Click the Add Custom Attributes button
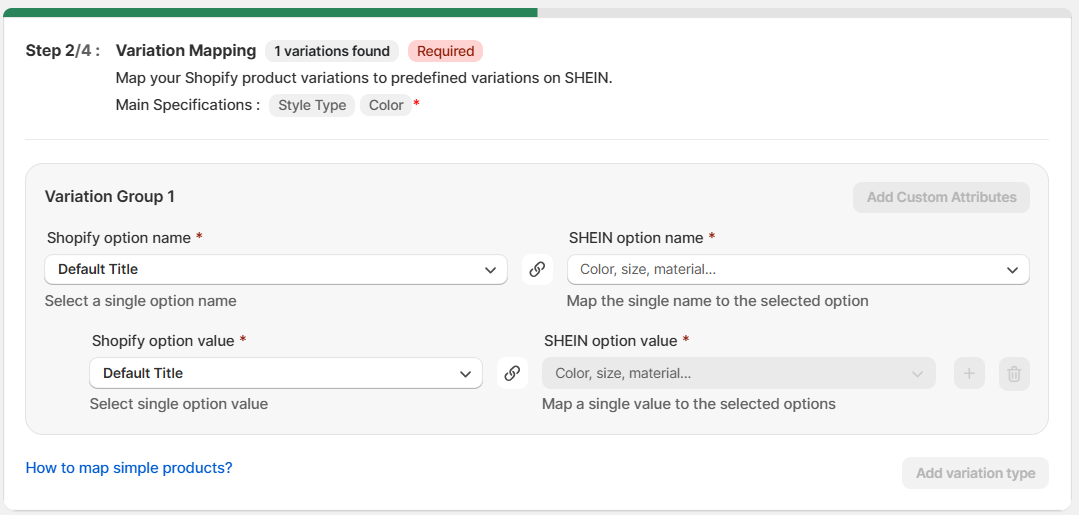The width and height of the screenshot is (1079, 515). pyautogui.click(x=941, y=198)
